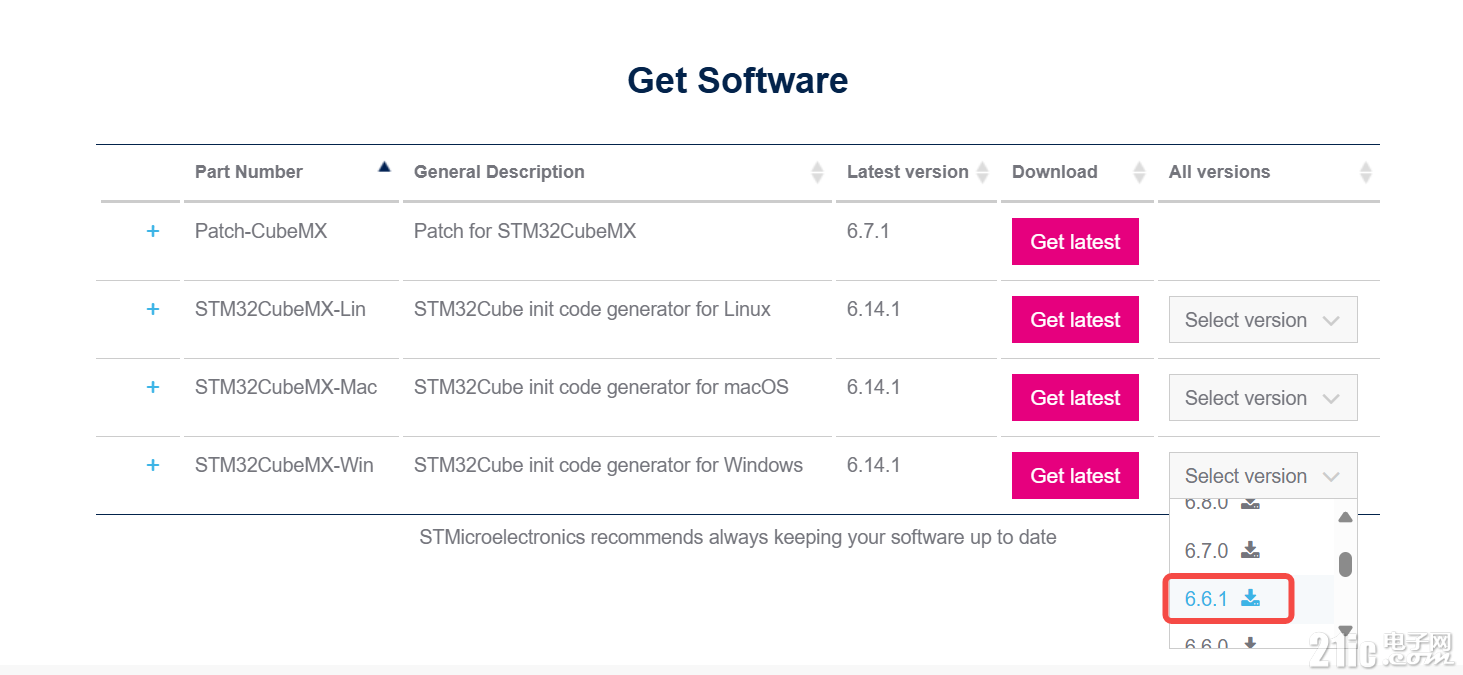Get latest STM32CubeMX-Lin download

pyautogui.click(x=1075, y=320)
